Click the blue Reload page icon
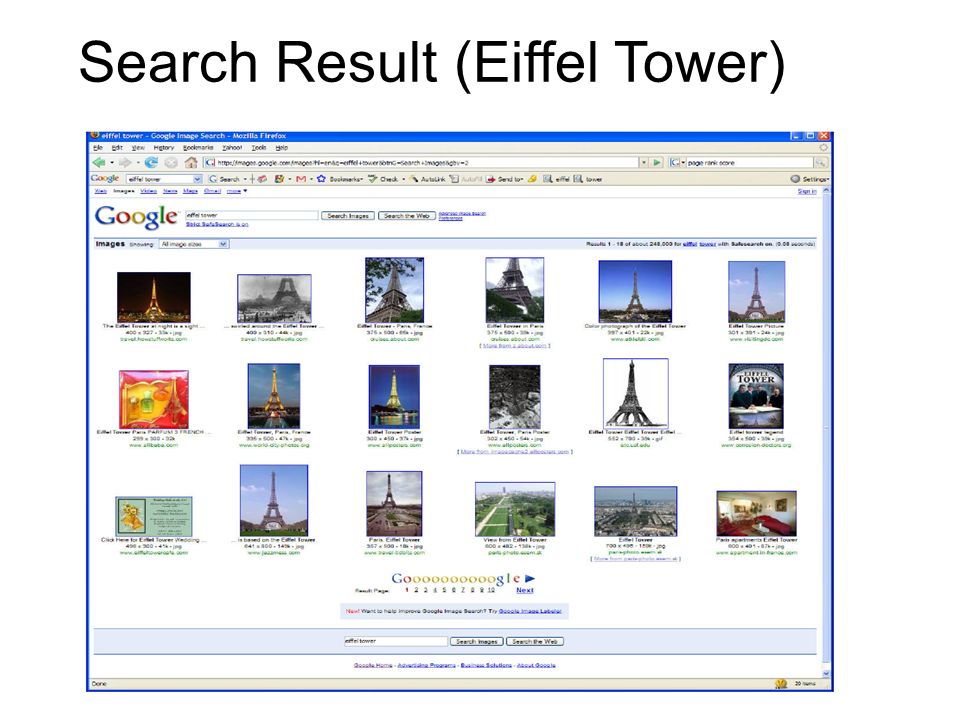 tap(151, 162)
